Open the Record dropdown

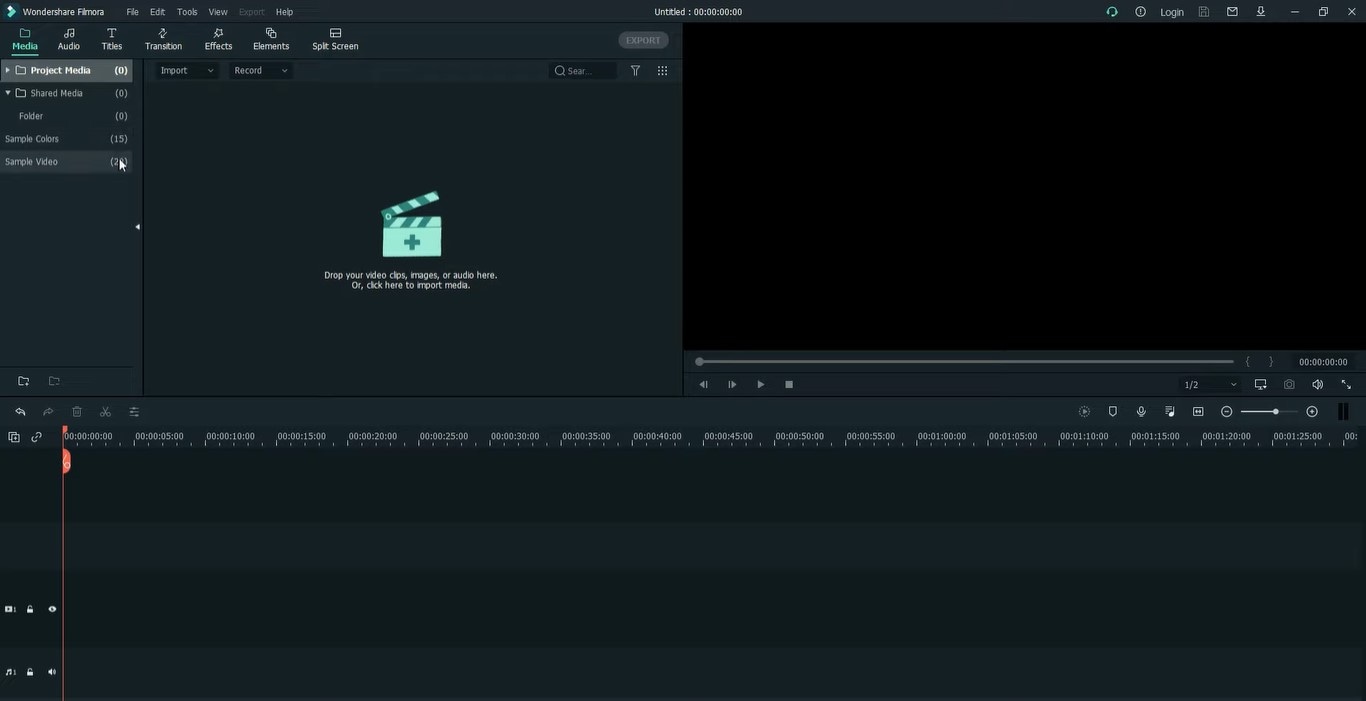(x=261, y=71)
